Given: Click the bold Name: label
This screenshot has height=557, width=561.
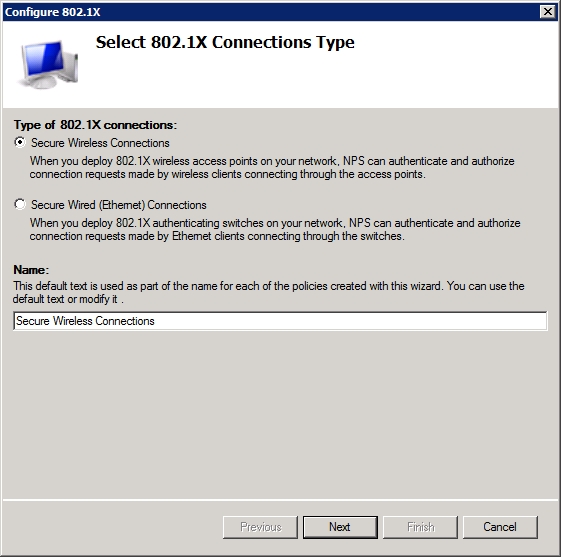Looking at the screenshot, I should coord(31,270).
